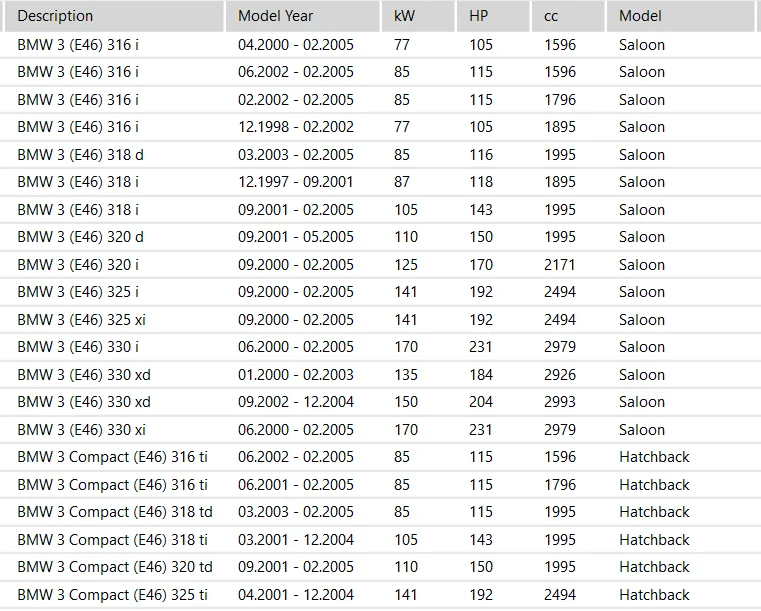Viewport: 761px width, 611px height.
Task: Select the BMW 3 (E46) 318 d description
Action: (x=81, y=155)
